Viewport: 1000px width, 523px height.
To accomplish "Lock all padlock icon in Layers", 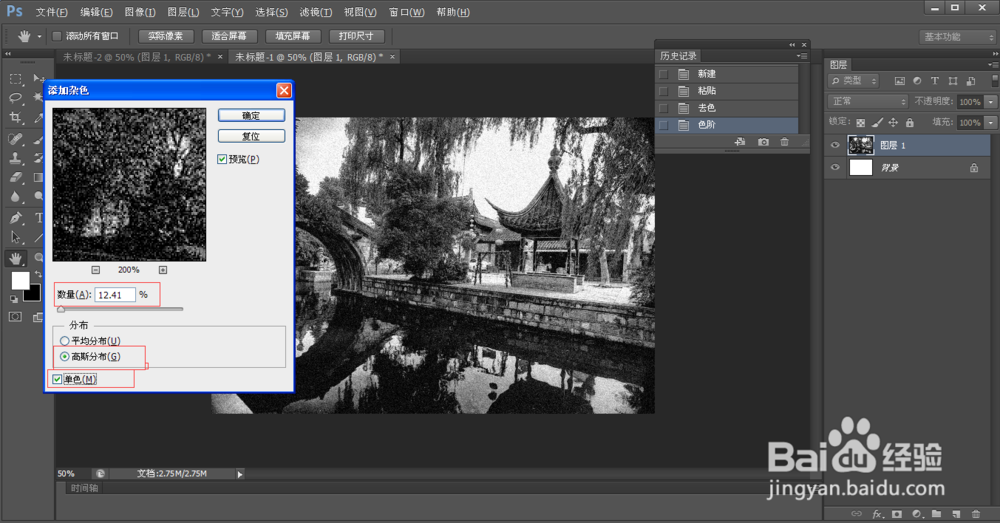I will [910, 122].
